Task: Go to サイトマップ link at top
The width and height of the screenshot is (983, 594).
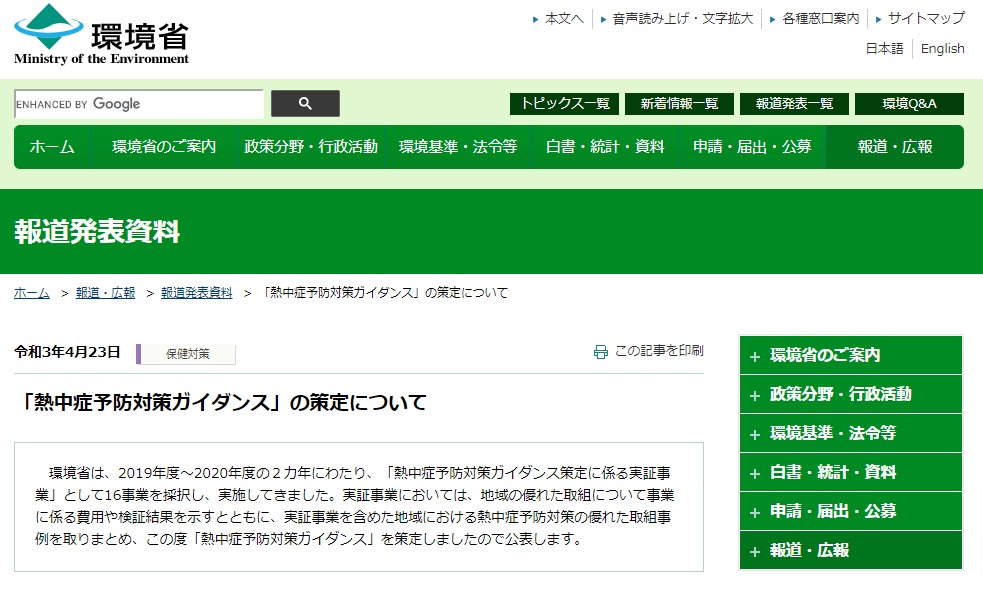Action: pyautogui.click(x=926, y=18)
